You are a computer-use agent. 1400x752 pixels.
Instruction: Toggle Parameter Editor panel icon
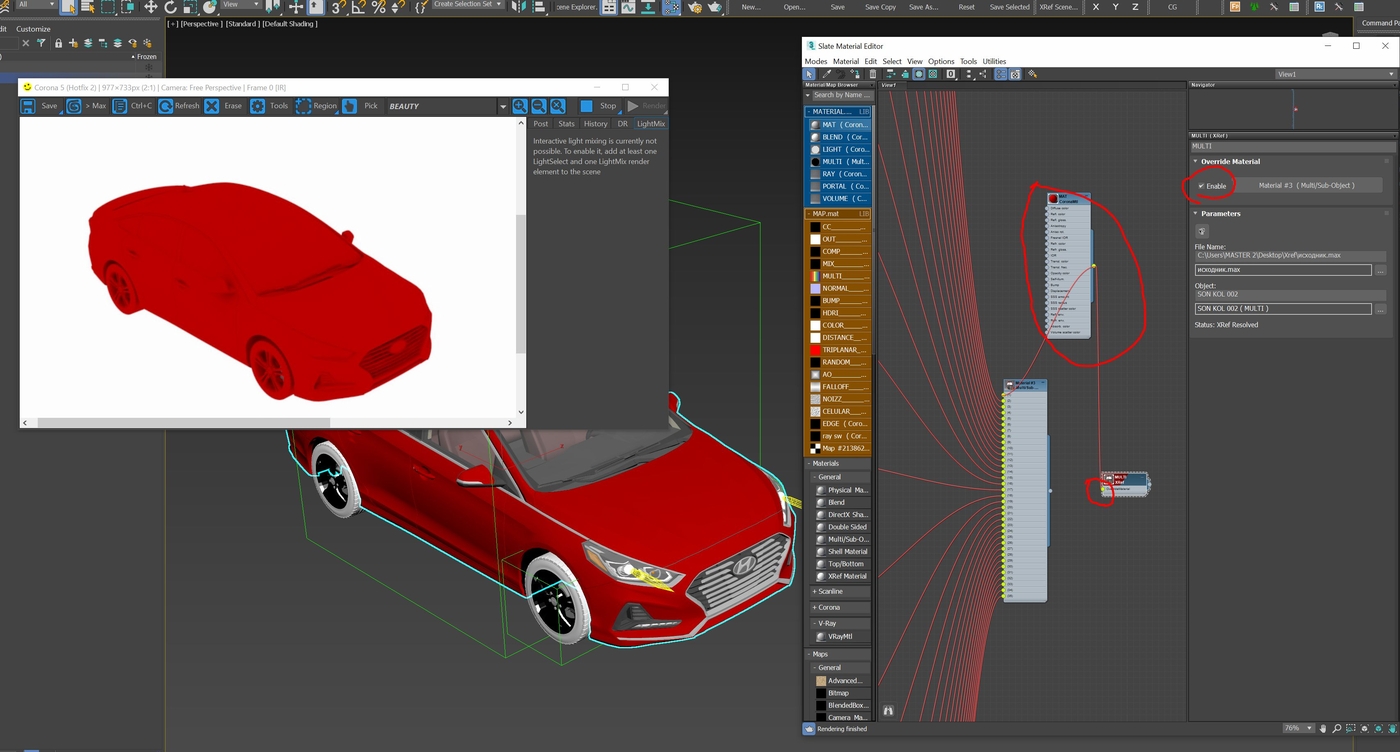tap(1015, 74)
